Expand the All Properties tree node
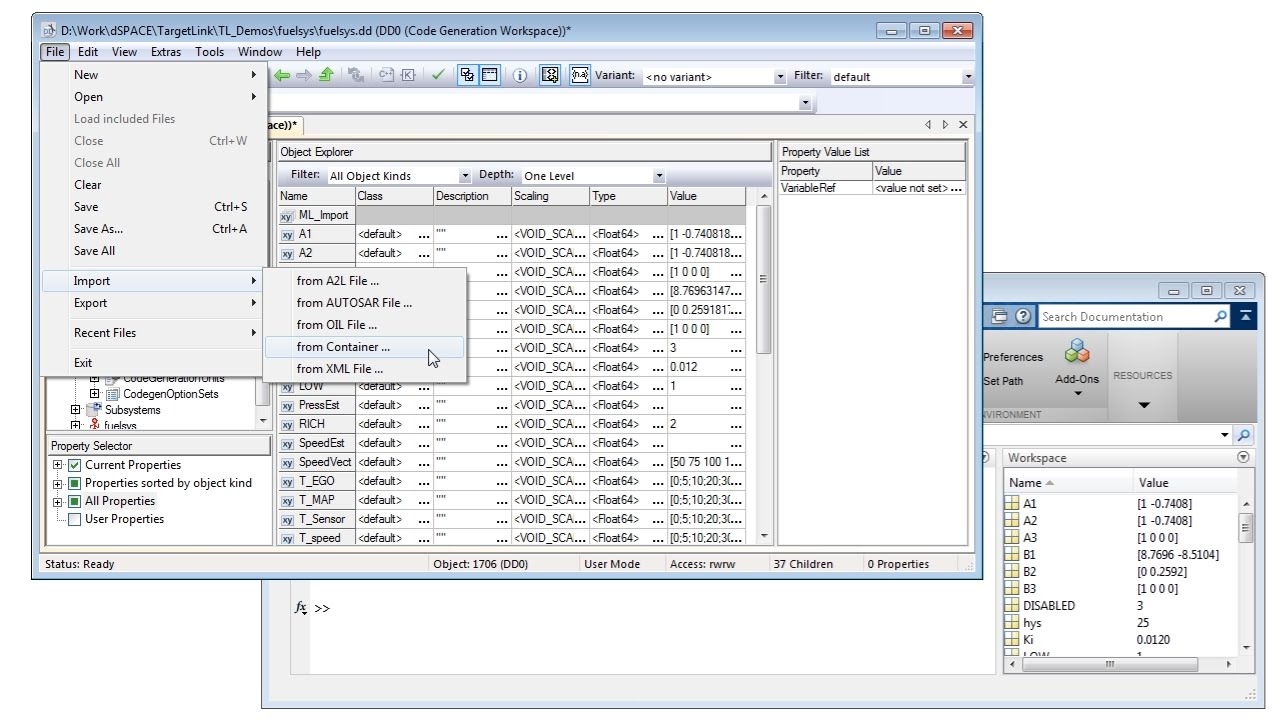 coord(58,501)
